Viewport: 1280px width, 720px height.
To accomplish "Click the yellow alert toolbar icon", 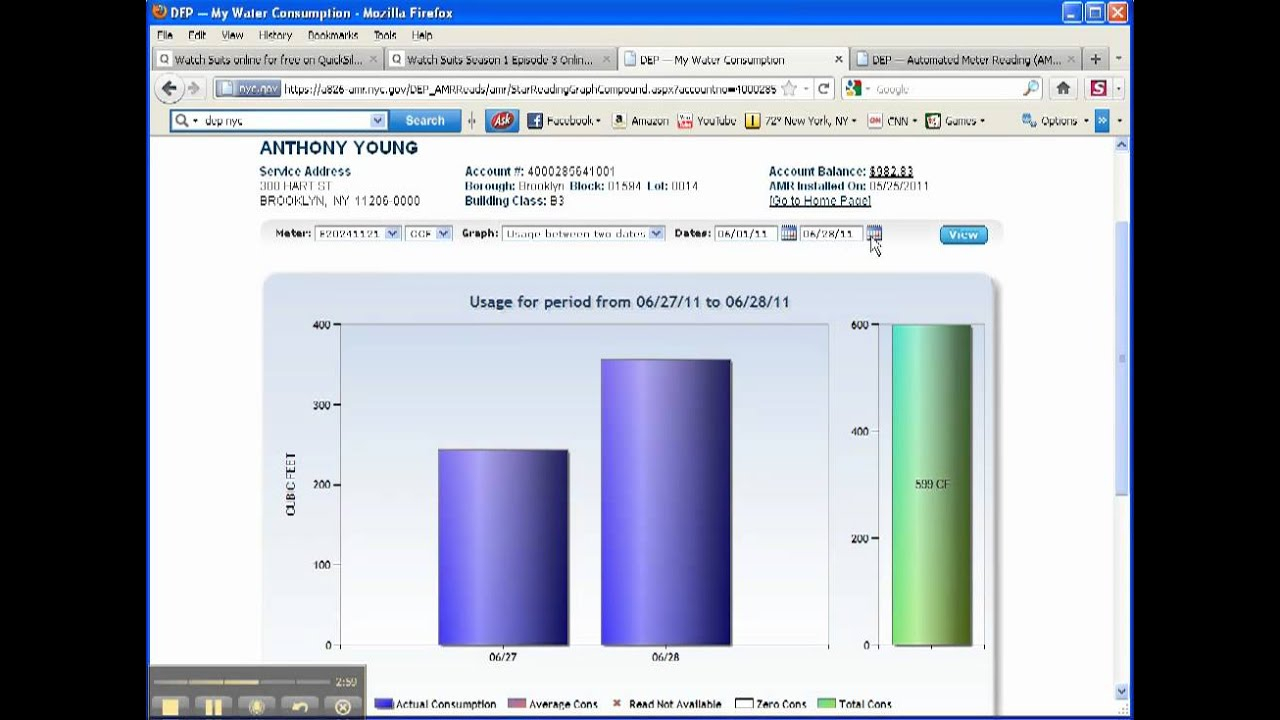I will point(752,121).
